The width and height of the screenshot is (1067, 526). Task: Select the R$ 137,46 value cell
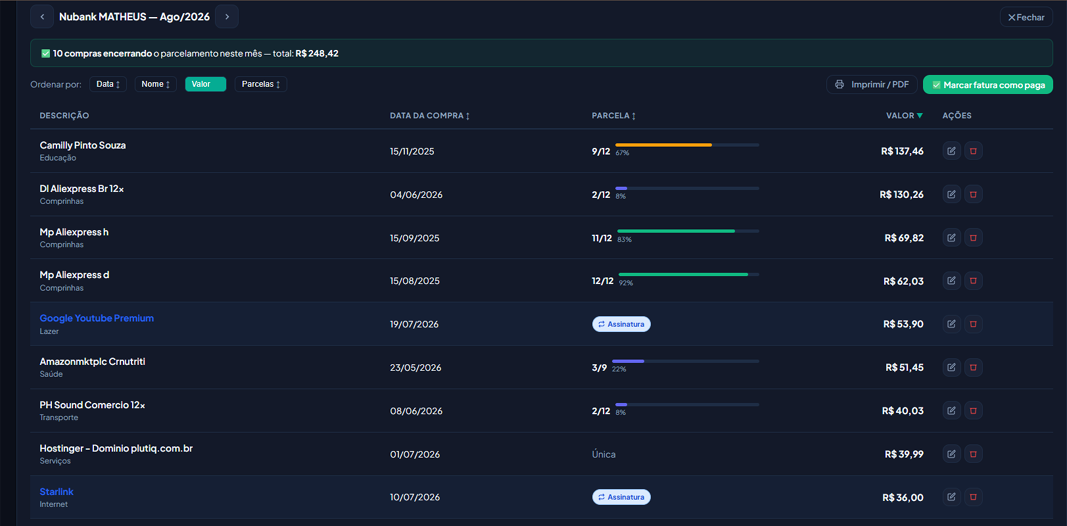tap(902, 151)
